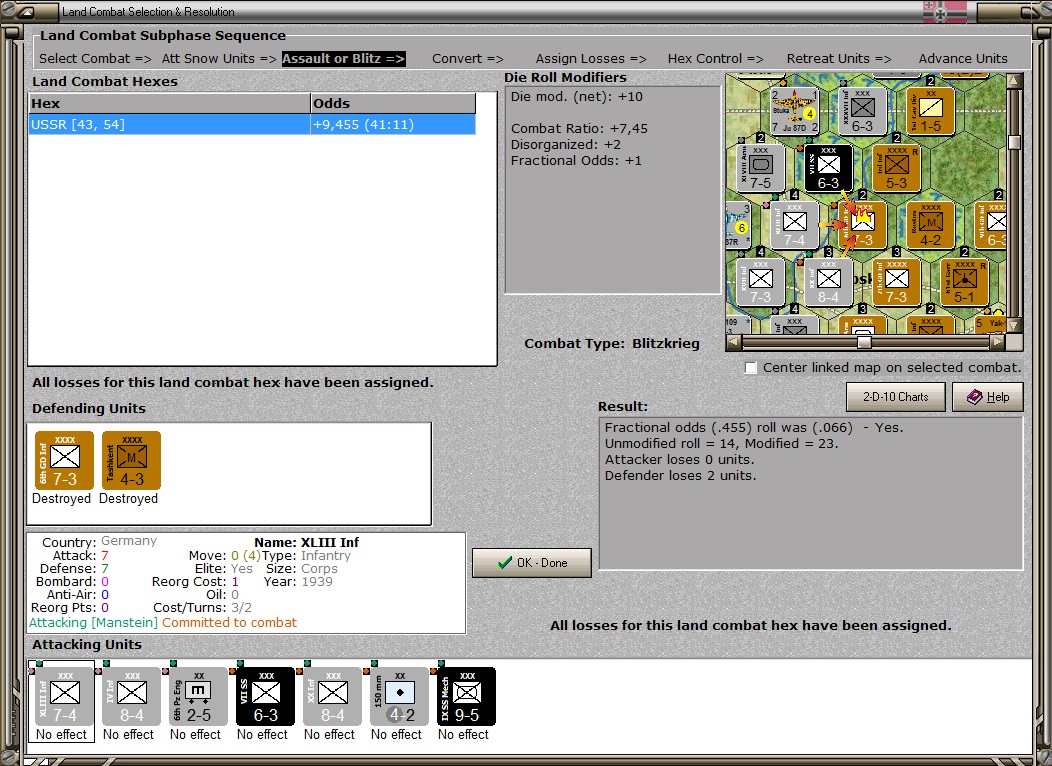Click Unmodified roll = 14 result line
This screenshot has width=1052, height=766.
point(721,443)
